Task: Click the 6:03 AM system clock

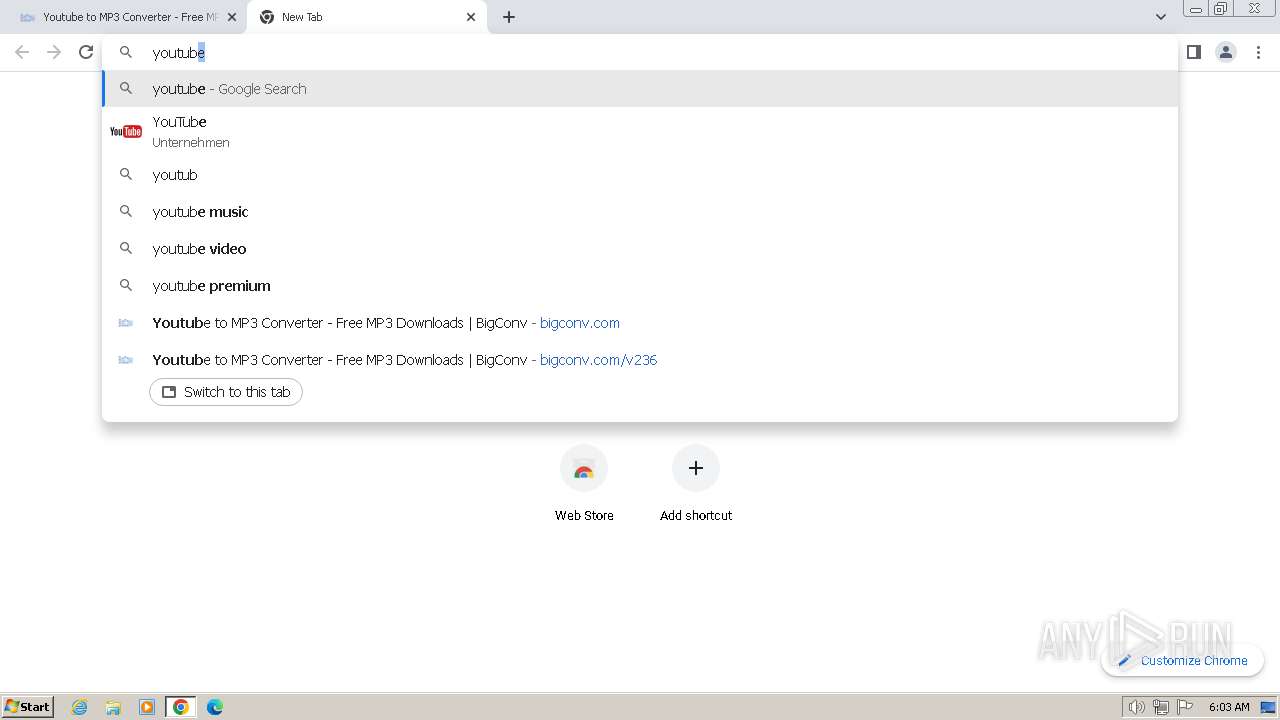Action: [x=1229, y=707]
